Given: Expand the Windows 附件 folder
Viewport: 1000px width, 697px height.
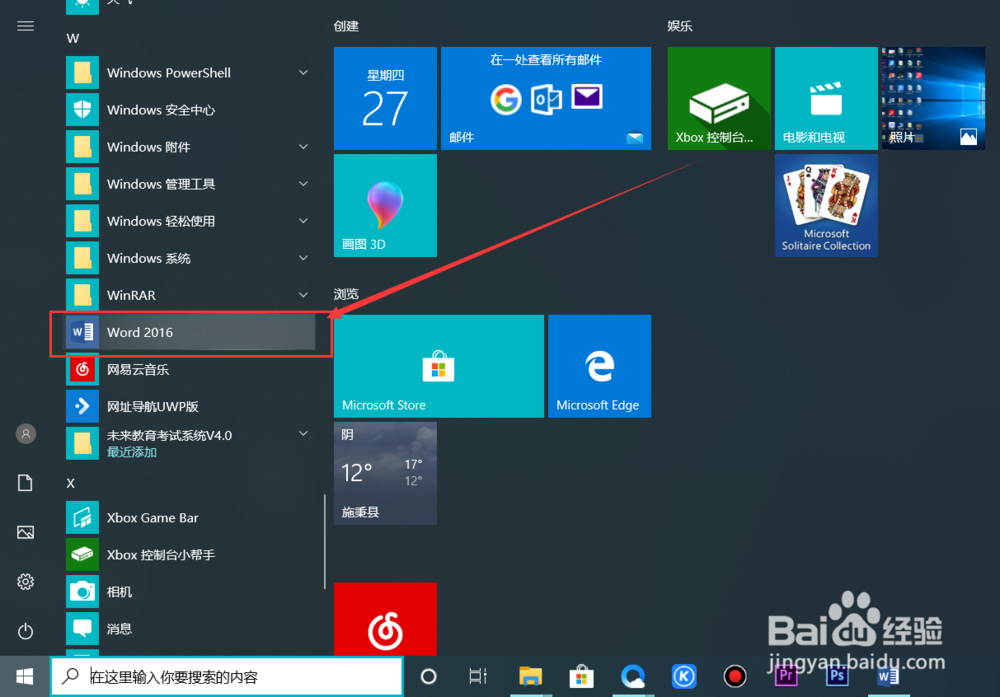Looking at the screenshot, I should click(190, 147).
